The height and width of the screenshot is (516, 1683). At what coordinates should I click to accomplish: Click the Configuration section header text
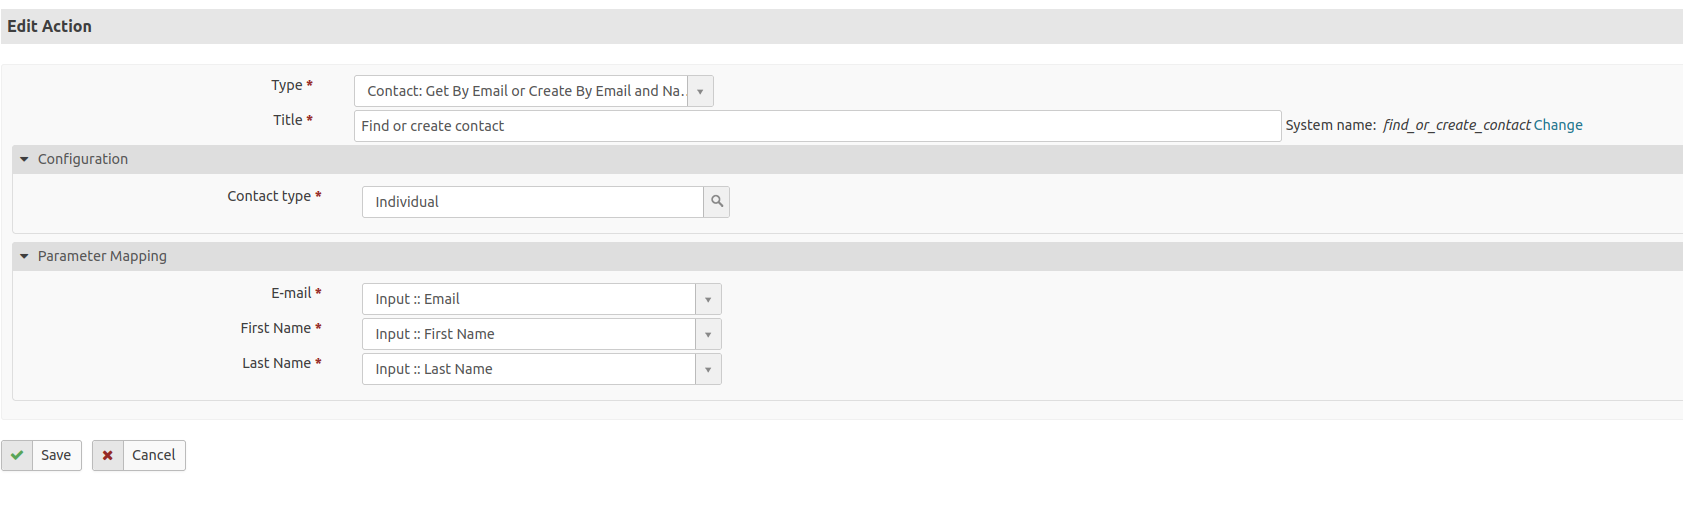83,159
